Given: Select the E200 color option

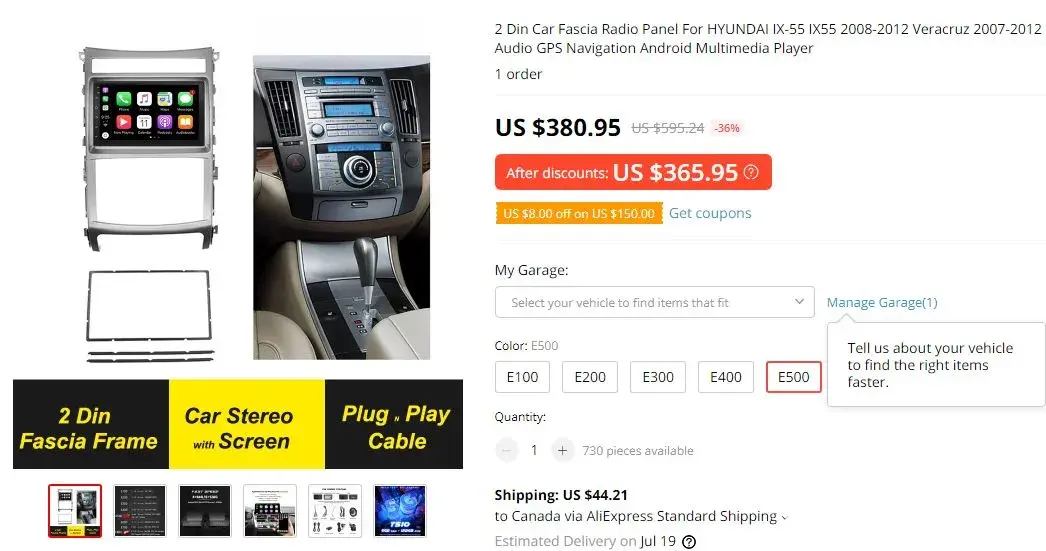Looking at the screenshot, I should pos(590,377).
